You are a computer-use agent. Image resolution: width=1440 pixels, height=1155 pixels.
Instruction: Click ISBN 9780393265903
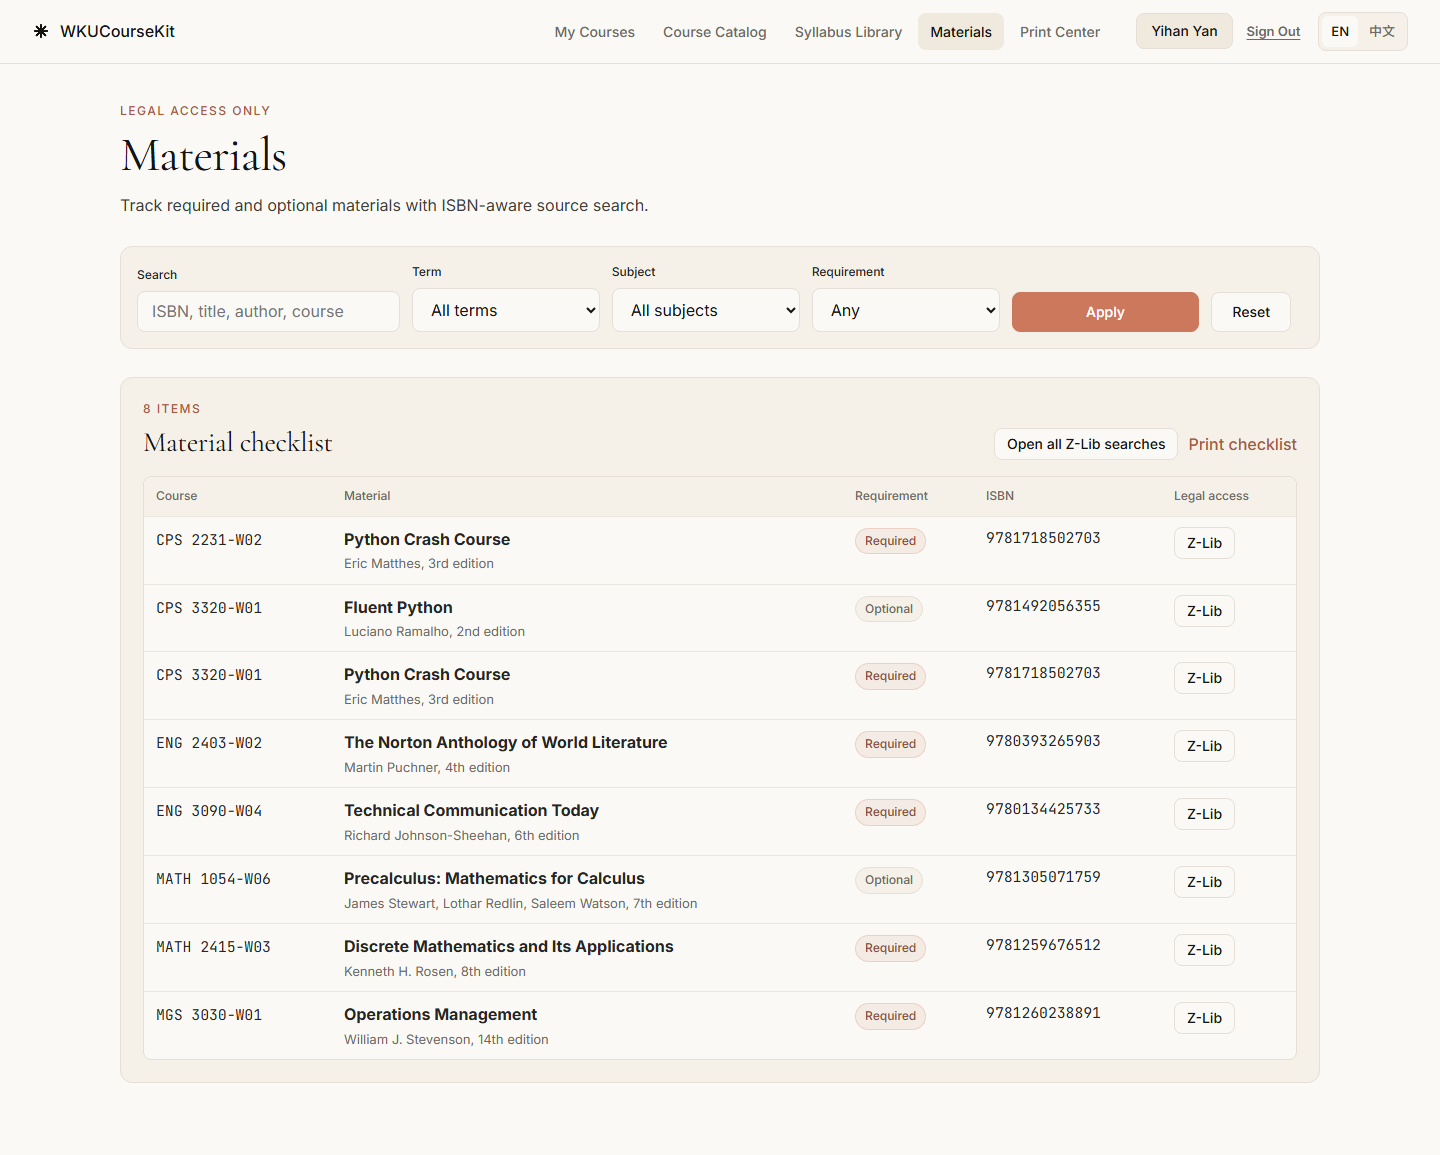point(1043,741)
